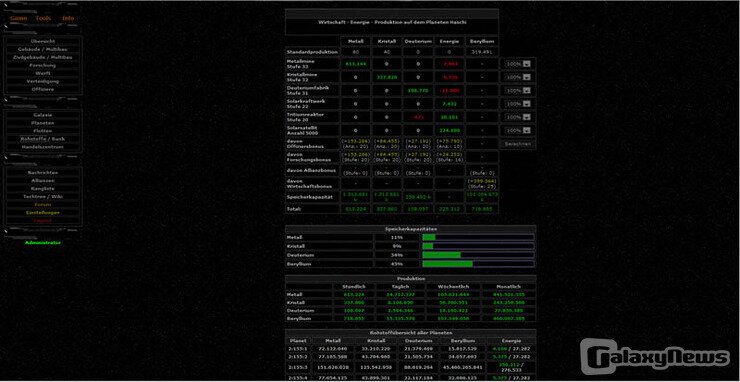Viewport: 740px width, 382px height.
Task: Open the Handelszentrum page
Action: (43, 147)
